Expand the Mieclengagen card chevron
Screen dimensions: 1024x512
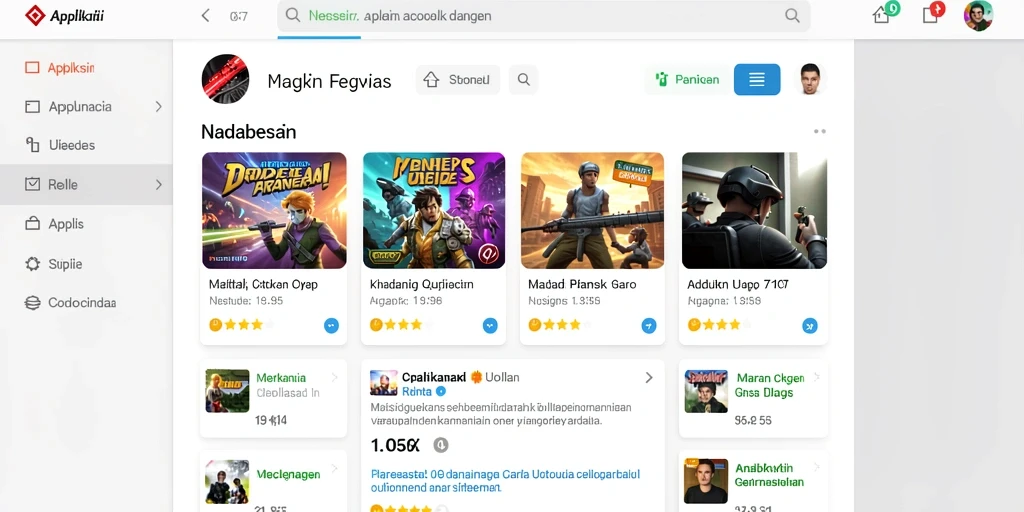click(x=334, y=468)
